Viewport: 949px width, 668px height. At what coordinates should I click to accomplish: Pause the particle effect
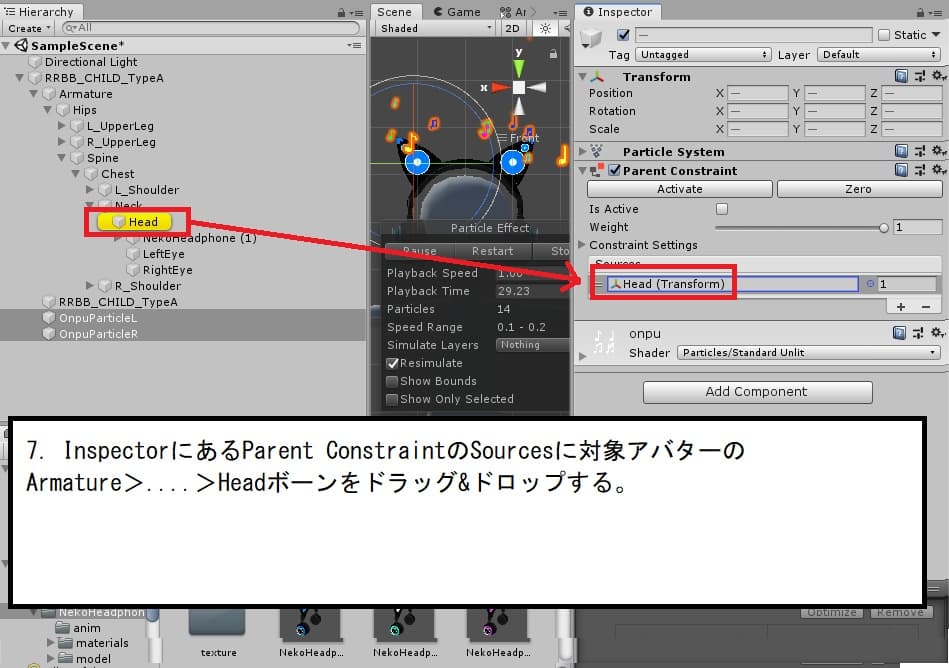pos(419,250)
